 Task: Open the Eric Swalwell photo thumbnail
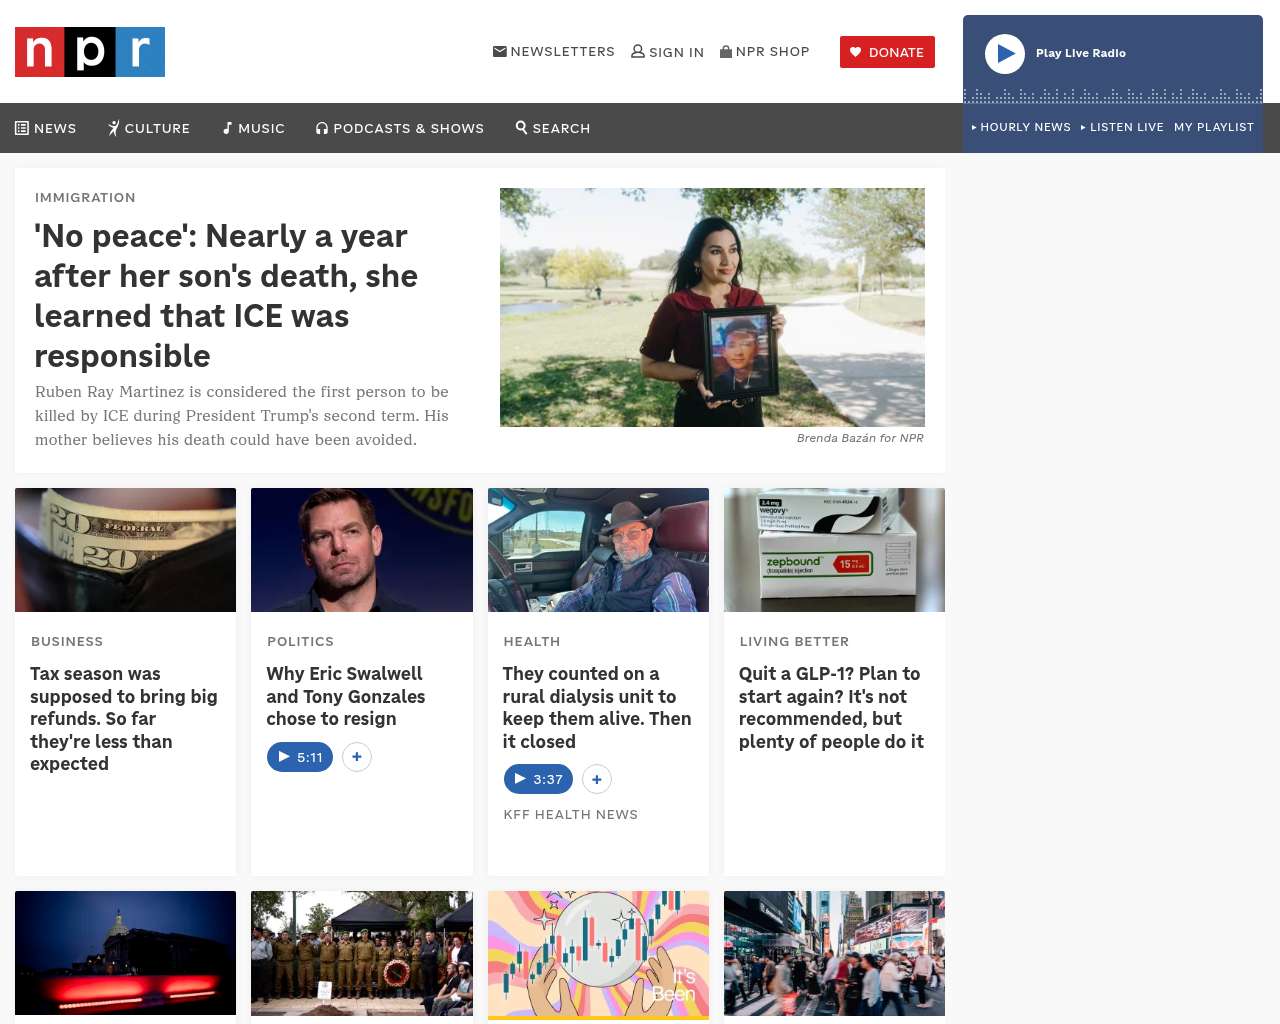362,550
